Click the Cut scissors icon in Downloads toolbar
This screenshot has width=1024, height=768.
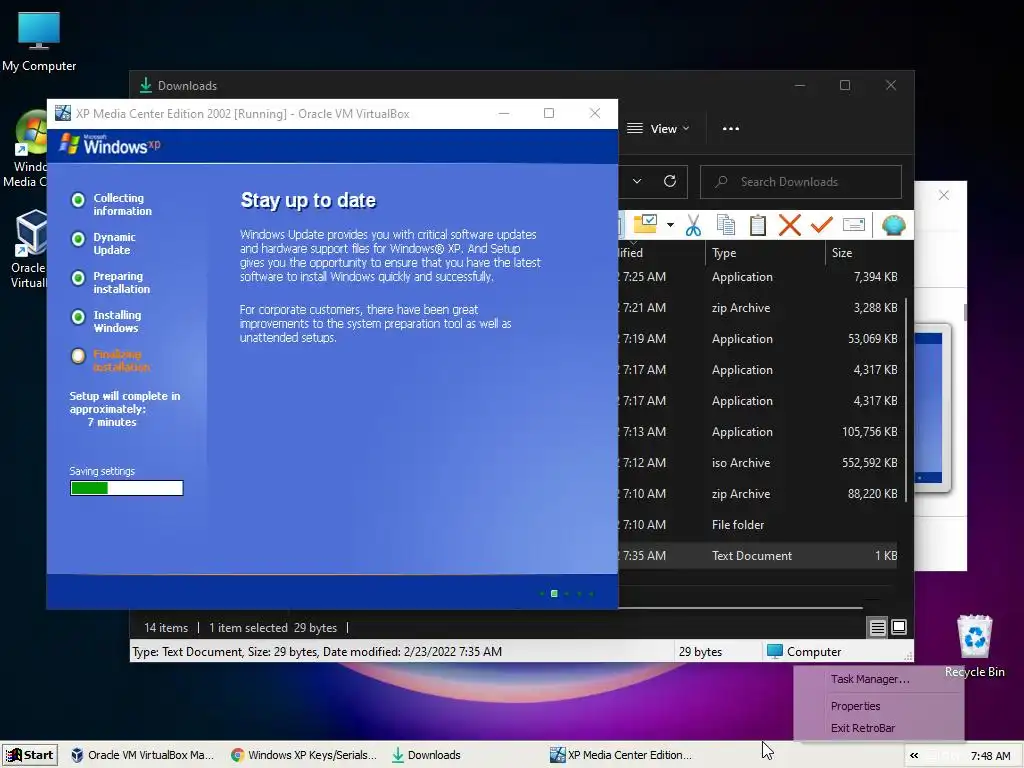tap(693, 225)
